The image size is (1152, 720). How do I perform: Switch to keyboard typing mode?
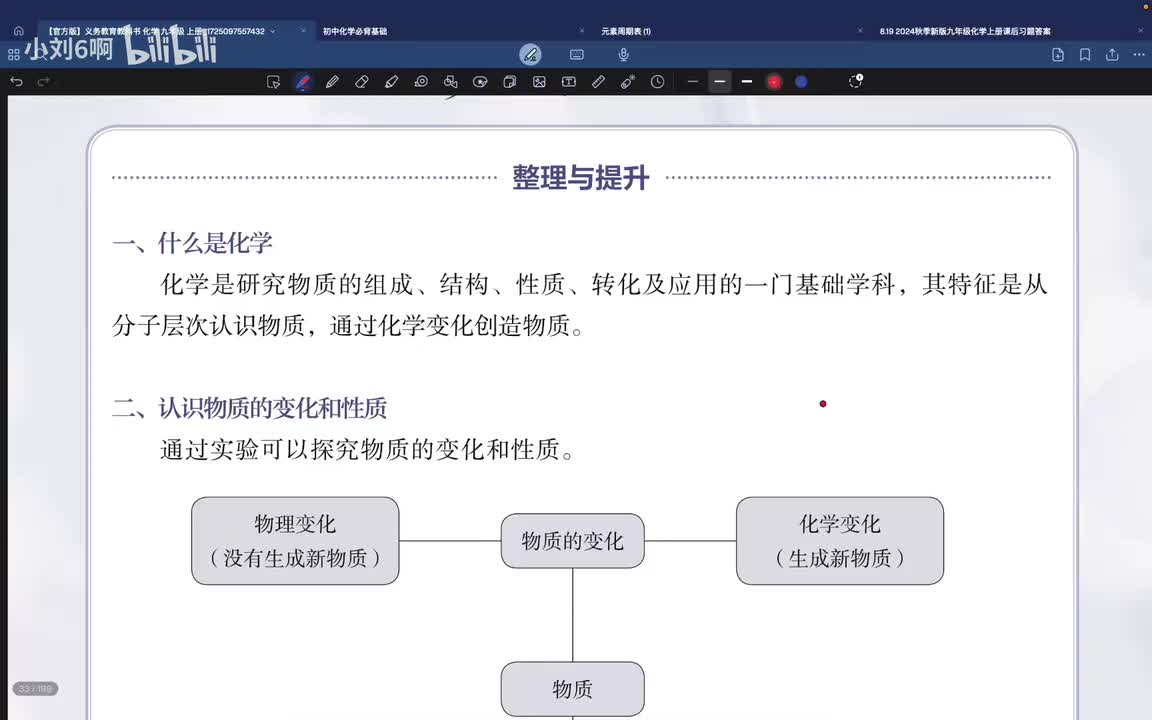(577, 54)
